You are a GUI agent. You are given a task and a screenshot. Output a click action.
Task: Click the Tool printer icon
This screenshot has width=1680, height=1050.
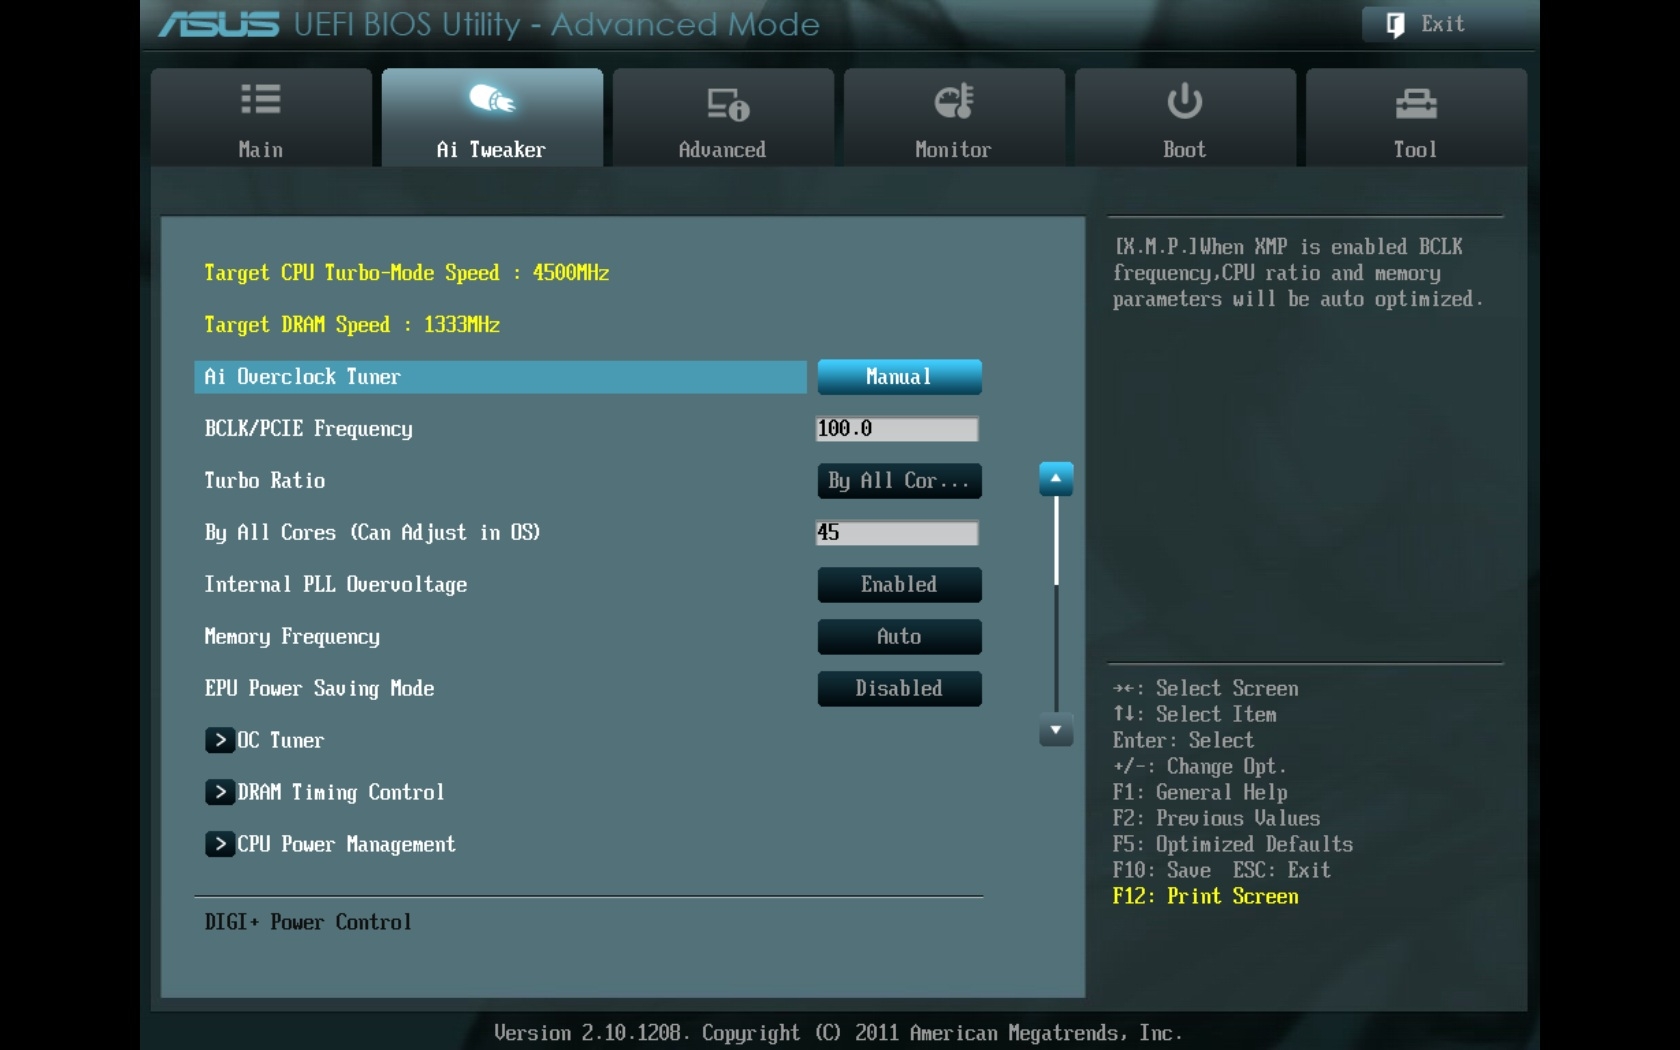pyautogui.click(x=1416, y=103)
